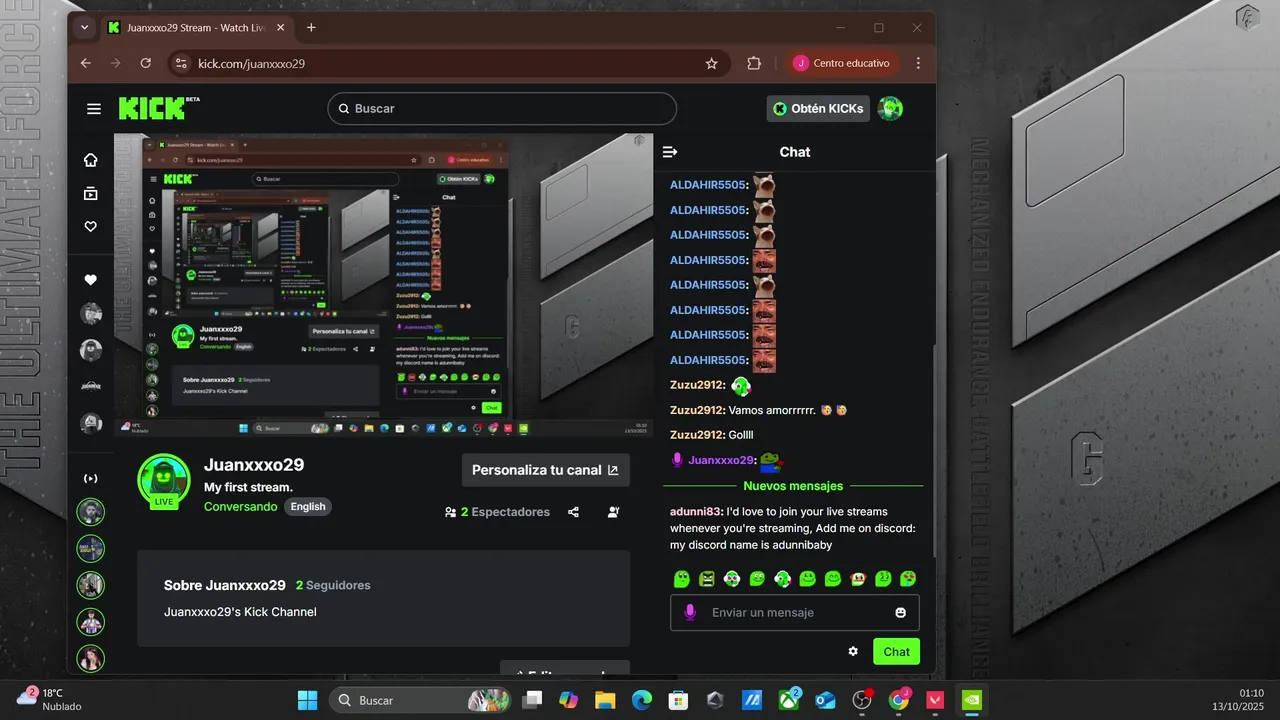
Task: Click the Obtén KICKs button
Action: [x=818, y=109]
